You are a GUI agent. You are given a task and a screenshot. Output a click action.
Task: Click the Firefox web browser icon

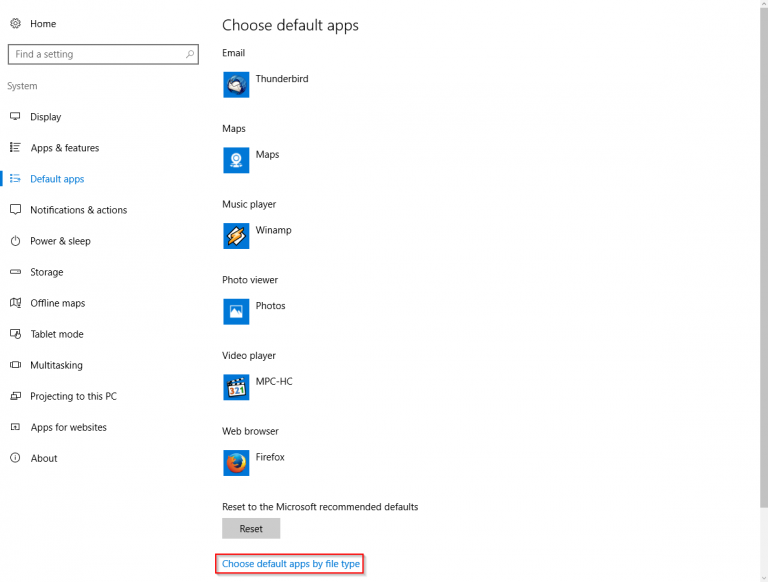click(236, 463)
